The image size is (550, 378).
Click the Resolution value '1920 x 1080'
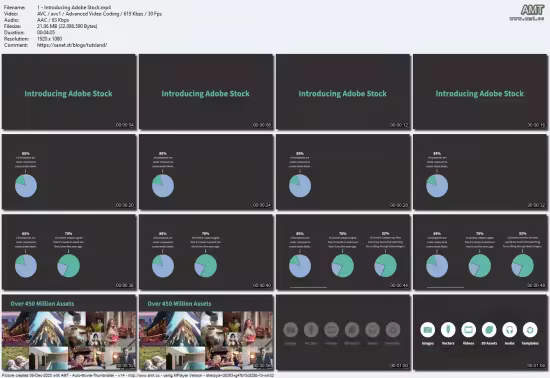[49, 39]
